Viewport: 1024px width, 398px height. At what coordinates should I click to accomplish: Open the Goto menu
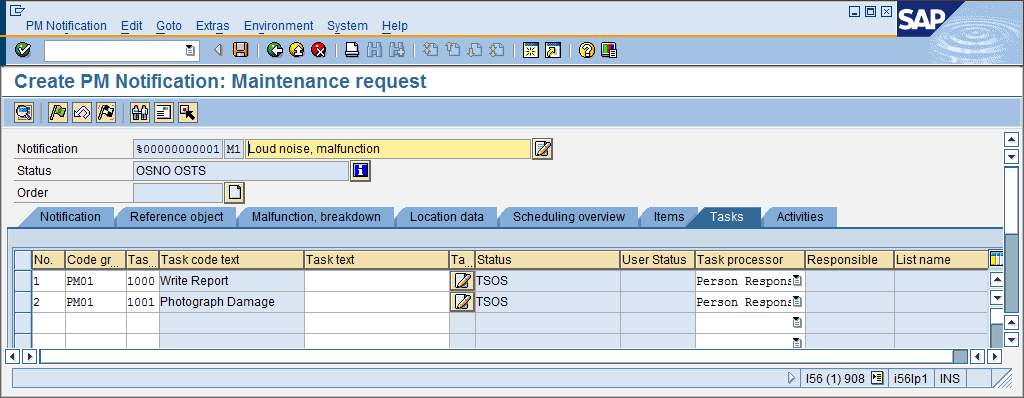168,25
